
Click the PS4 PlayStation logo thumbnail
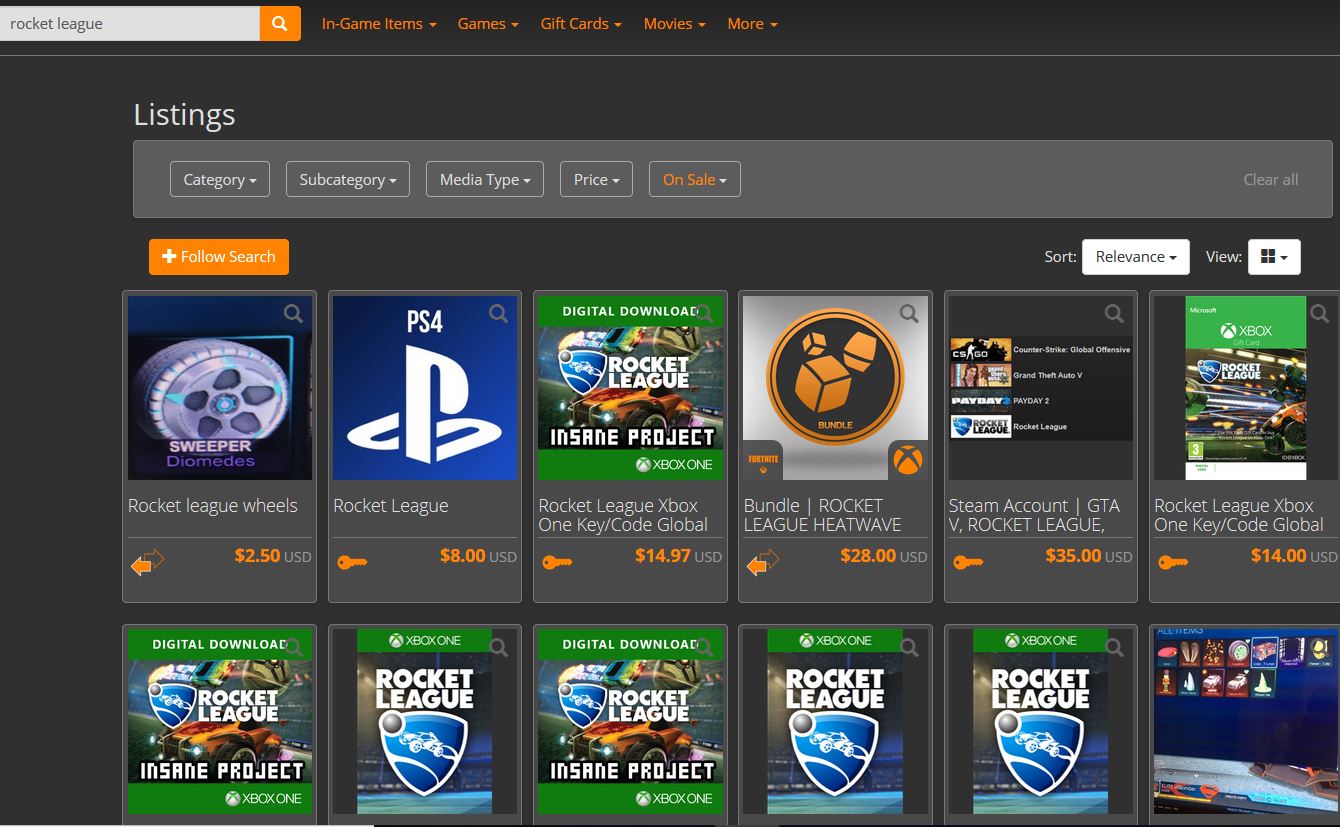(425, 388)
